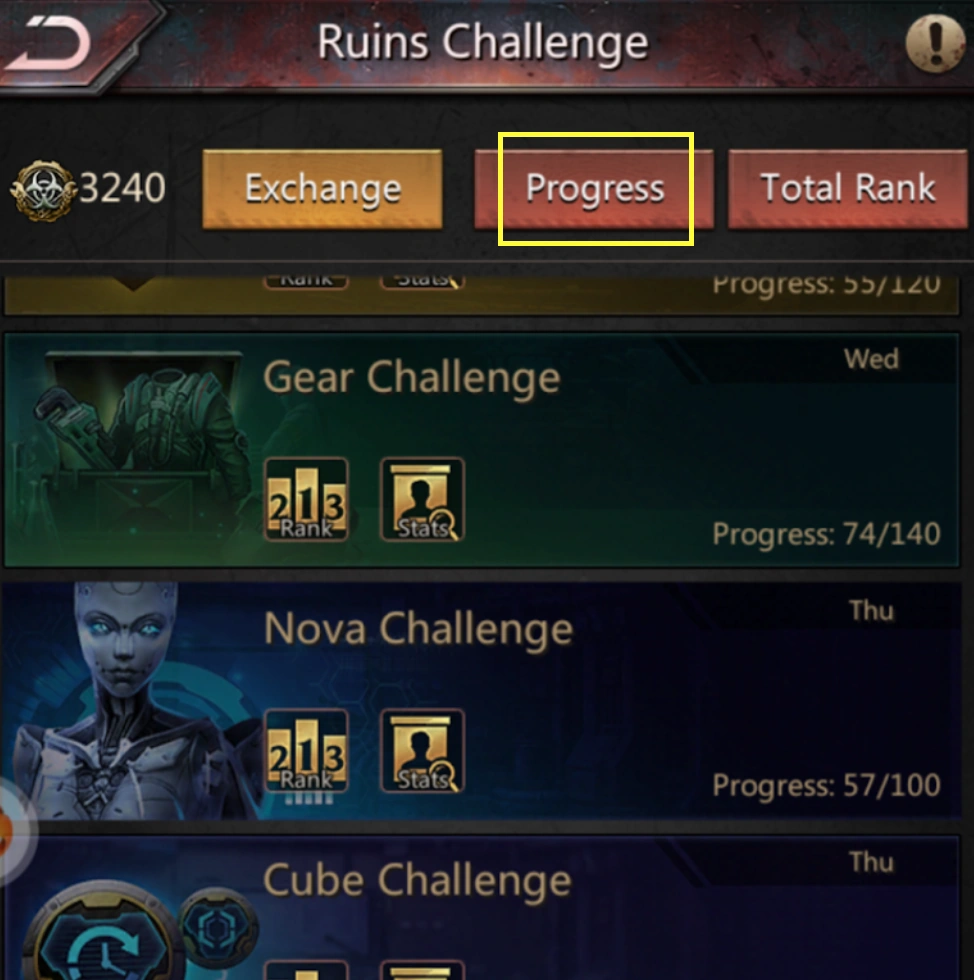974x980 pixels.
Task: Open Nova Challenge Rank icon
Action: coord(306,751)
